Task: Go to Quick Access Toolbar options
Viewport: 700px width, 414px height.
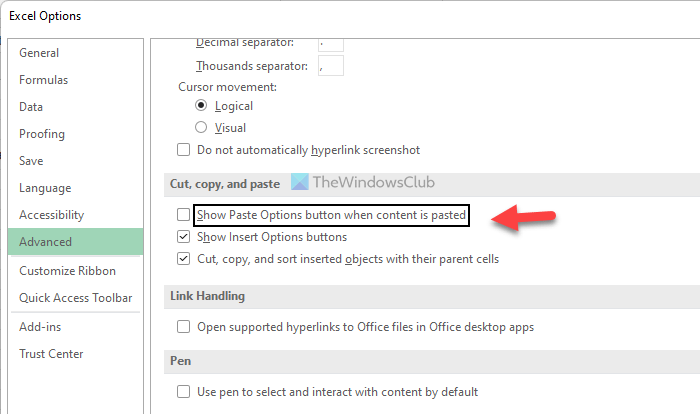Action: tap(75, 298)
